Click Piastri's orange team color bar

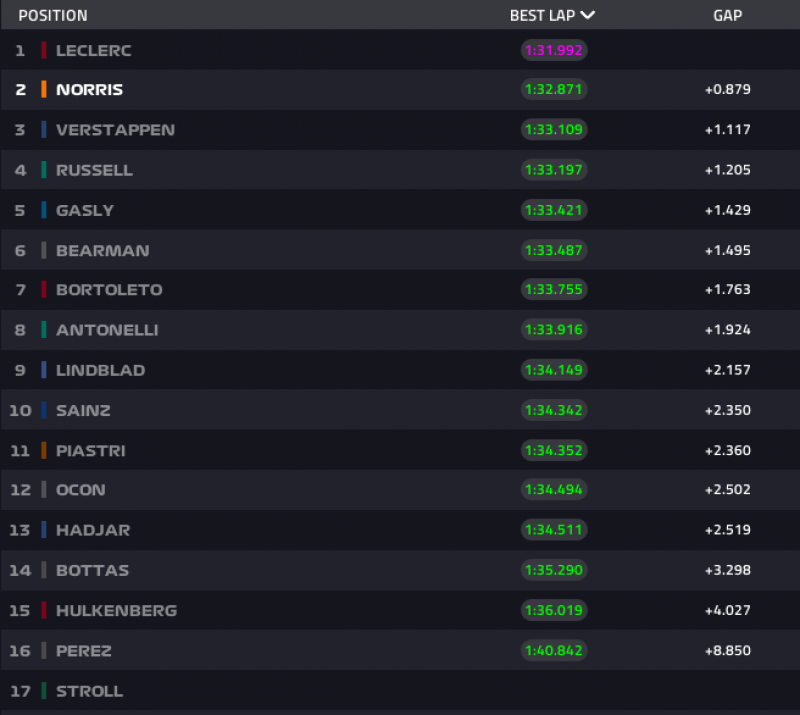coord(44,450)
